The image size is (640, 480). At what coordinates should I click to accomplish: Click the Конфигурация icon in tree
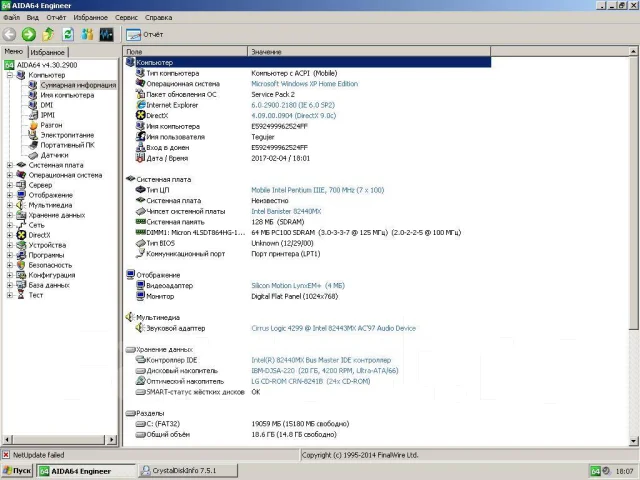pyautogui.click(x=21, y=275)
